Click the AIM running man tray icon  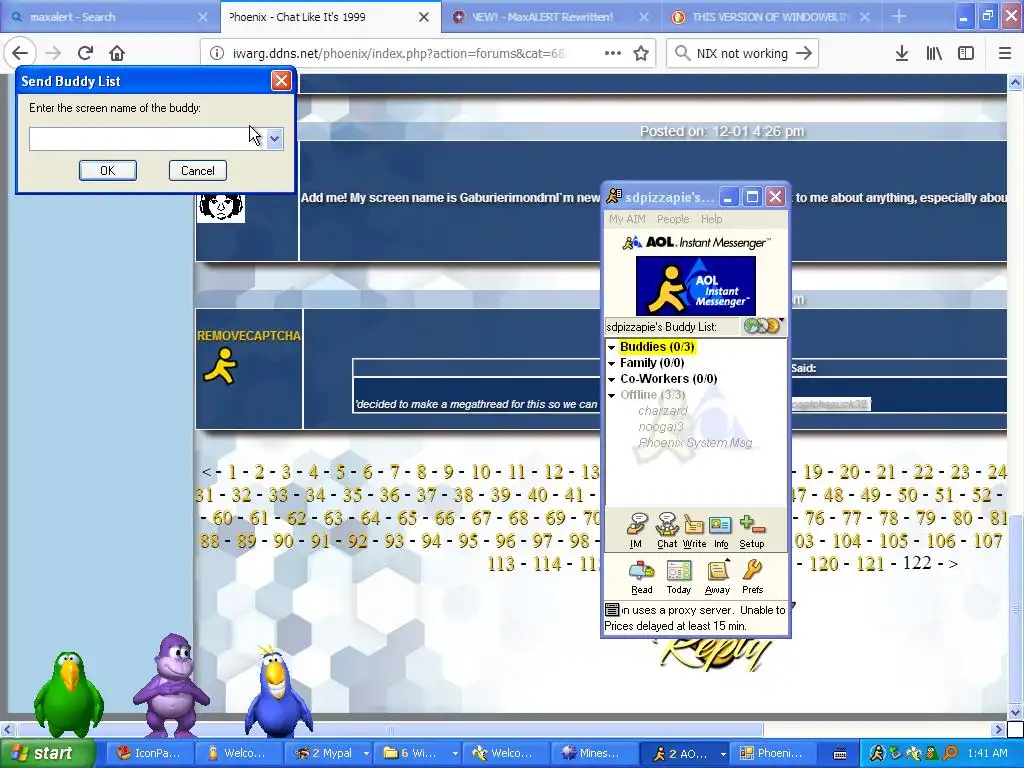click(876, 753)
